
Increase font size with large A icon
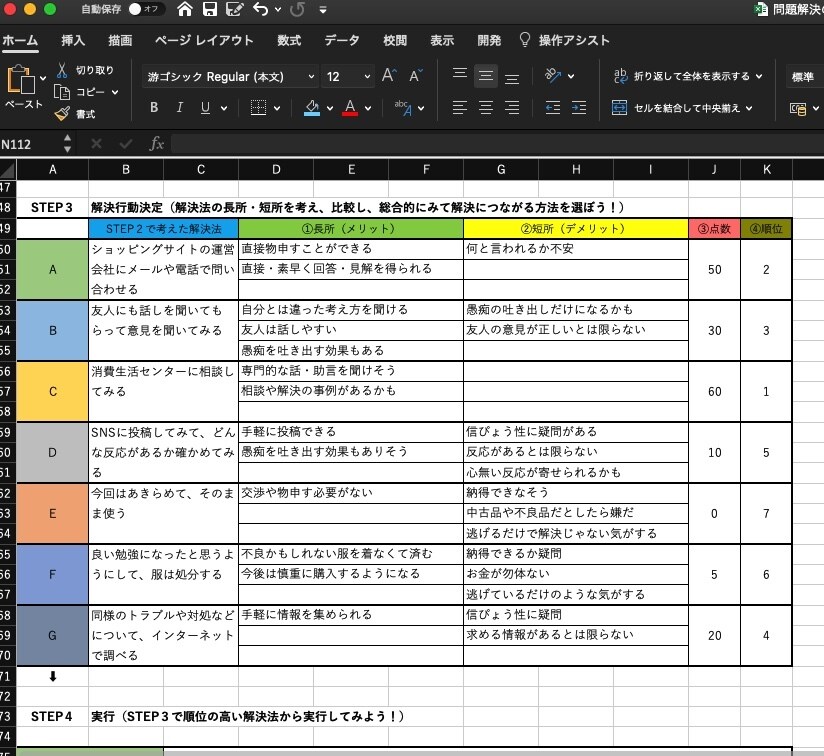click(389, 76)
